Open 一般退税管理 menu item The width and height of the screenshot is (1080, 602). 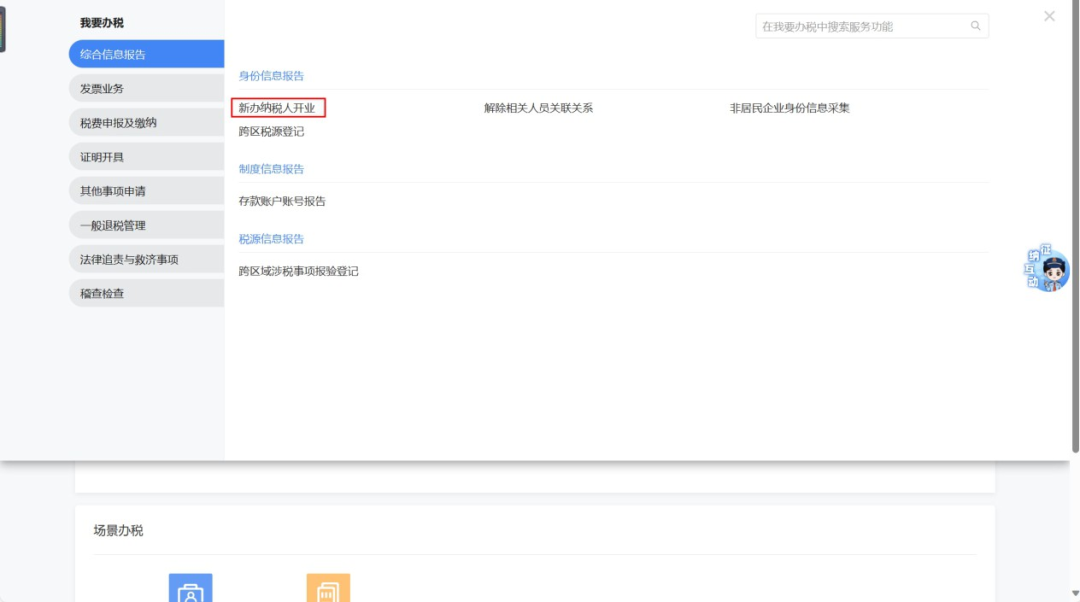[x=146, y=225]
